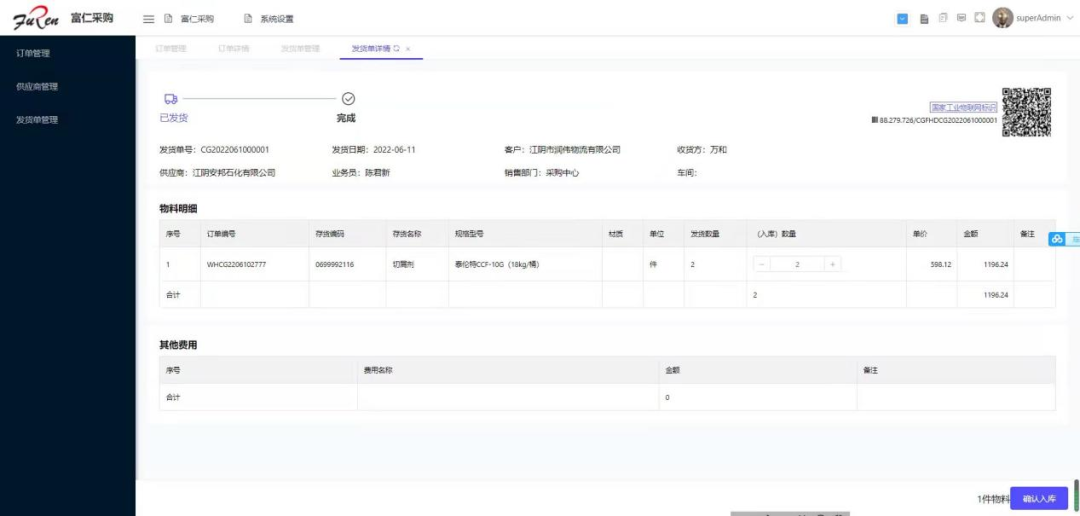
Task: Click the superAdmin avatar picture
Action: pyautogui.click(x=1002, y=19)
